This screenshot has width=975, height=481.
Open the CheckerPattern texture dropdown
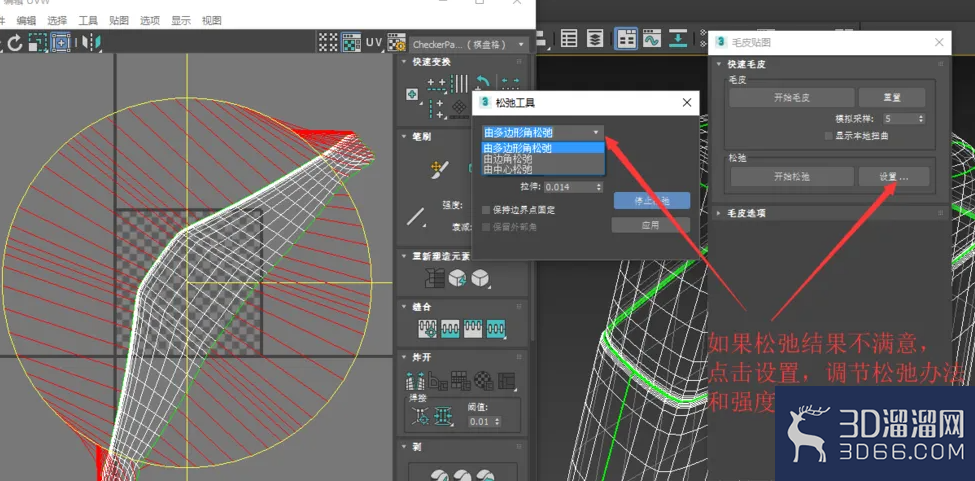tap(469, 45)
